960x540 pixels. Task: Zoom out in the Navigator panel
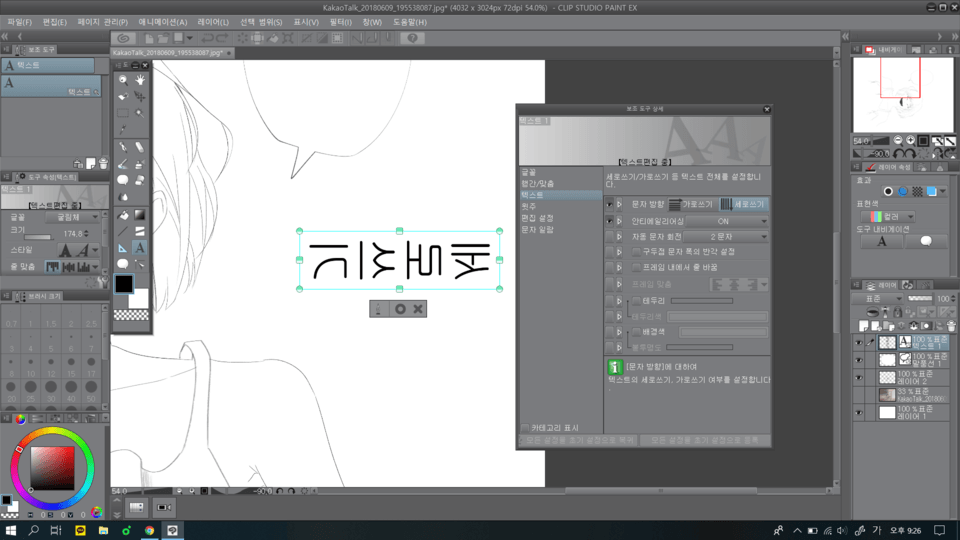[898, 141]
